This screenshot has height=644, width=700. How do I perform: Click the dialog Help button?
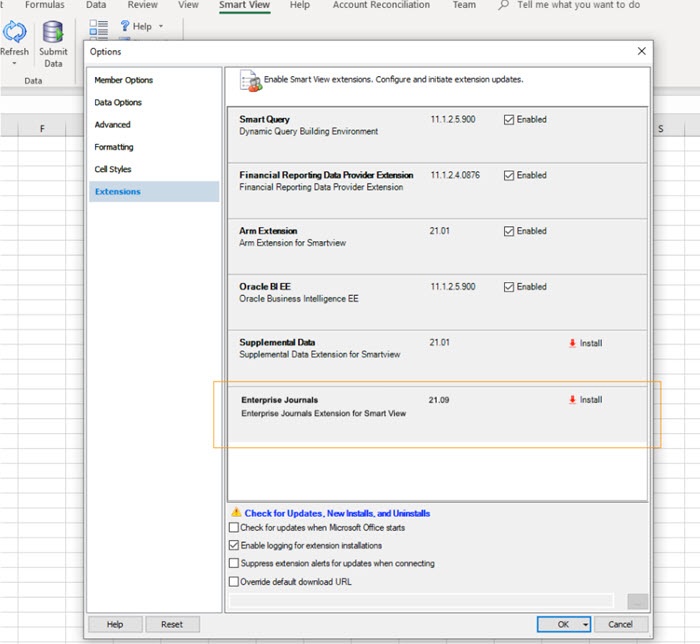tap(115, 624)
